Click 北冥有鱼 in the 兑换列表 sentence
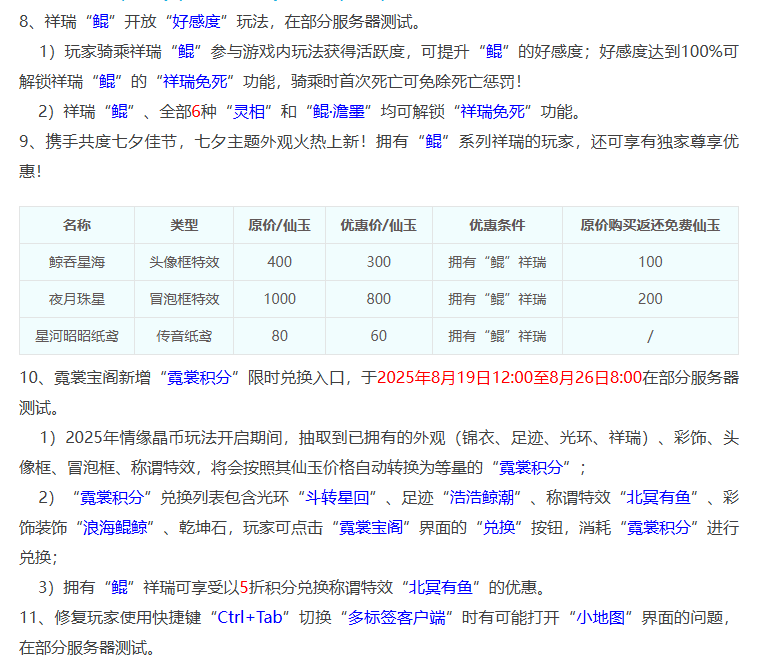Viewport: 762px width, 668px height. pos(658,497)
